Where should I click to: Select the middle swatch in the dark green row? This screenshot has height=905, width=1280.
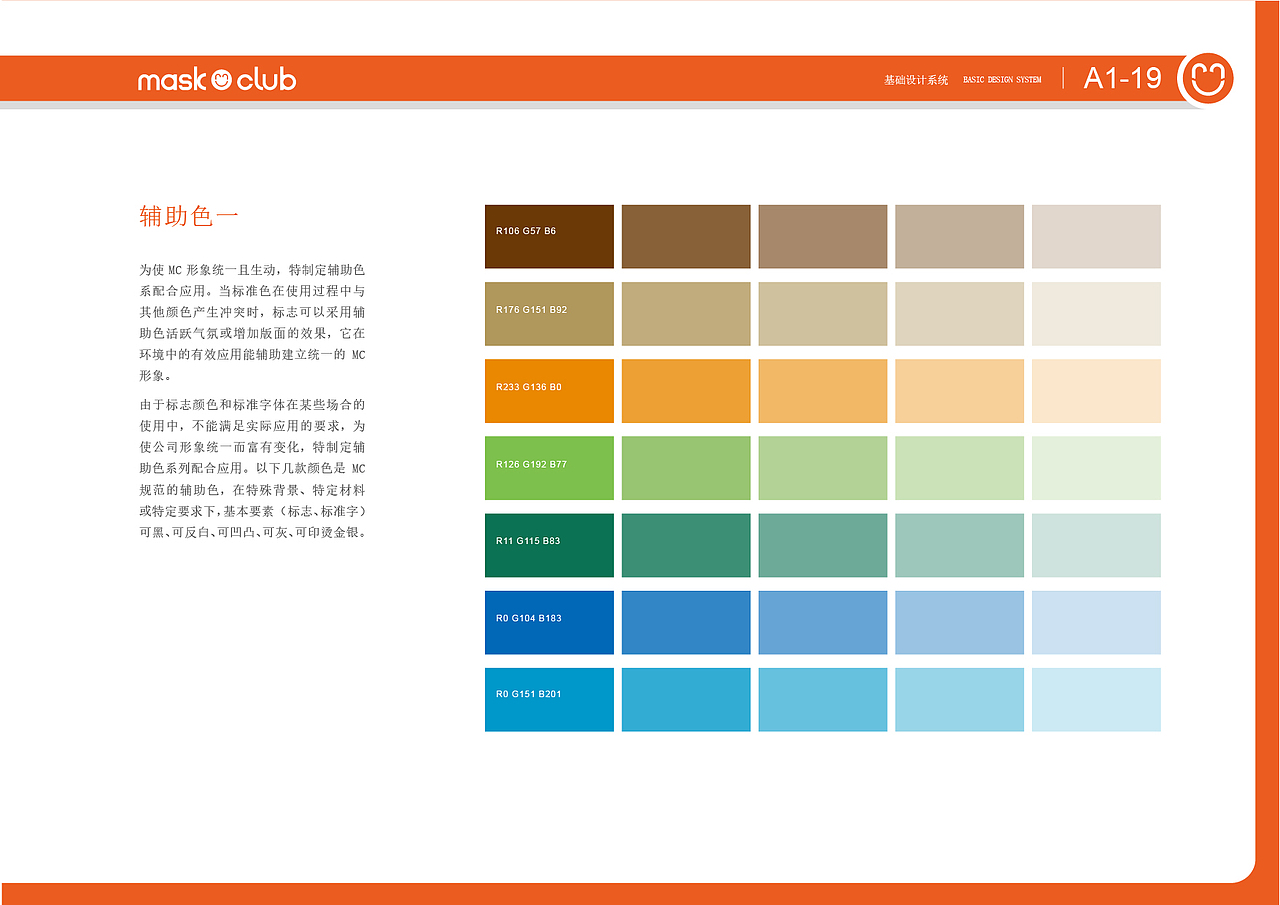823,545
